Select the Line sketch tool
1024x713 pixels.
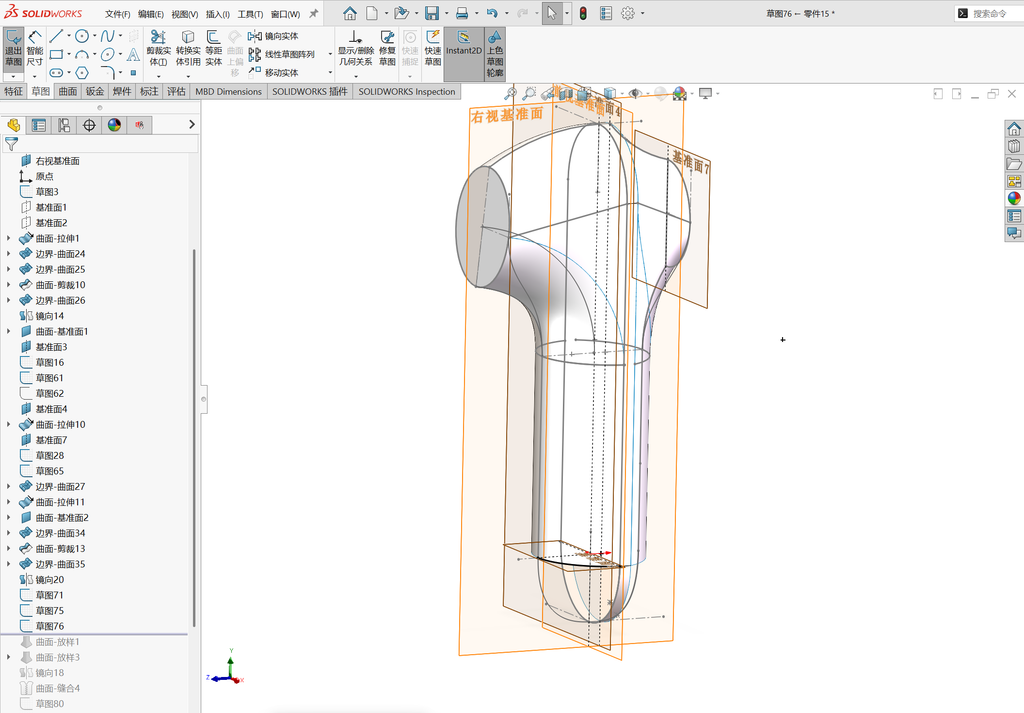click(x=56, y=36)
